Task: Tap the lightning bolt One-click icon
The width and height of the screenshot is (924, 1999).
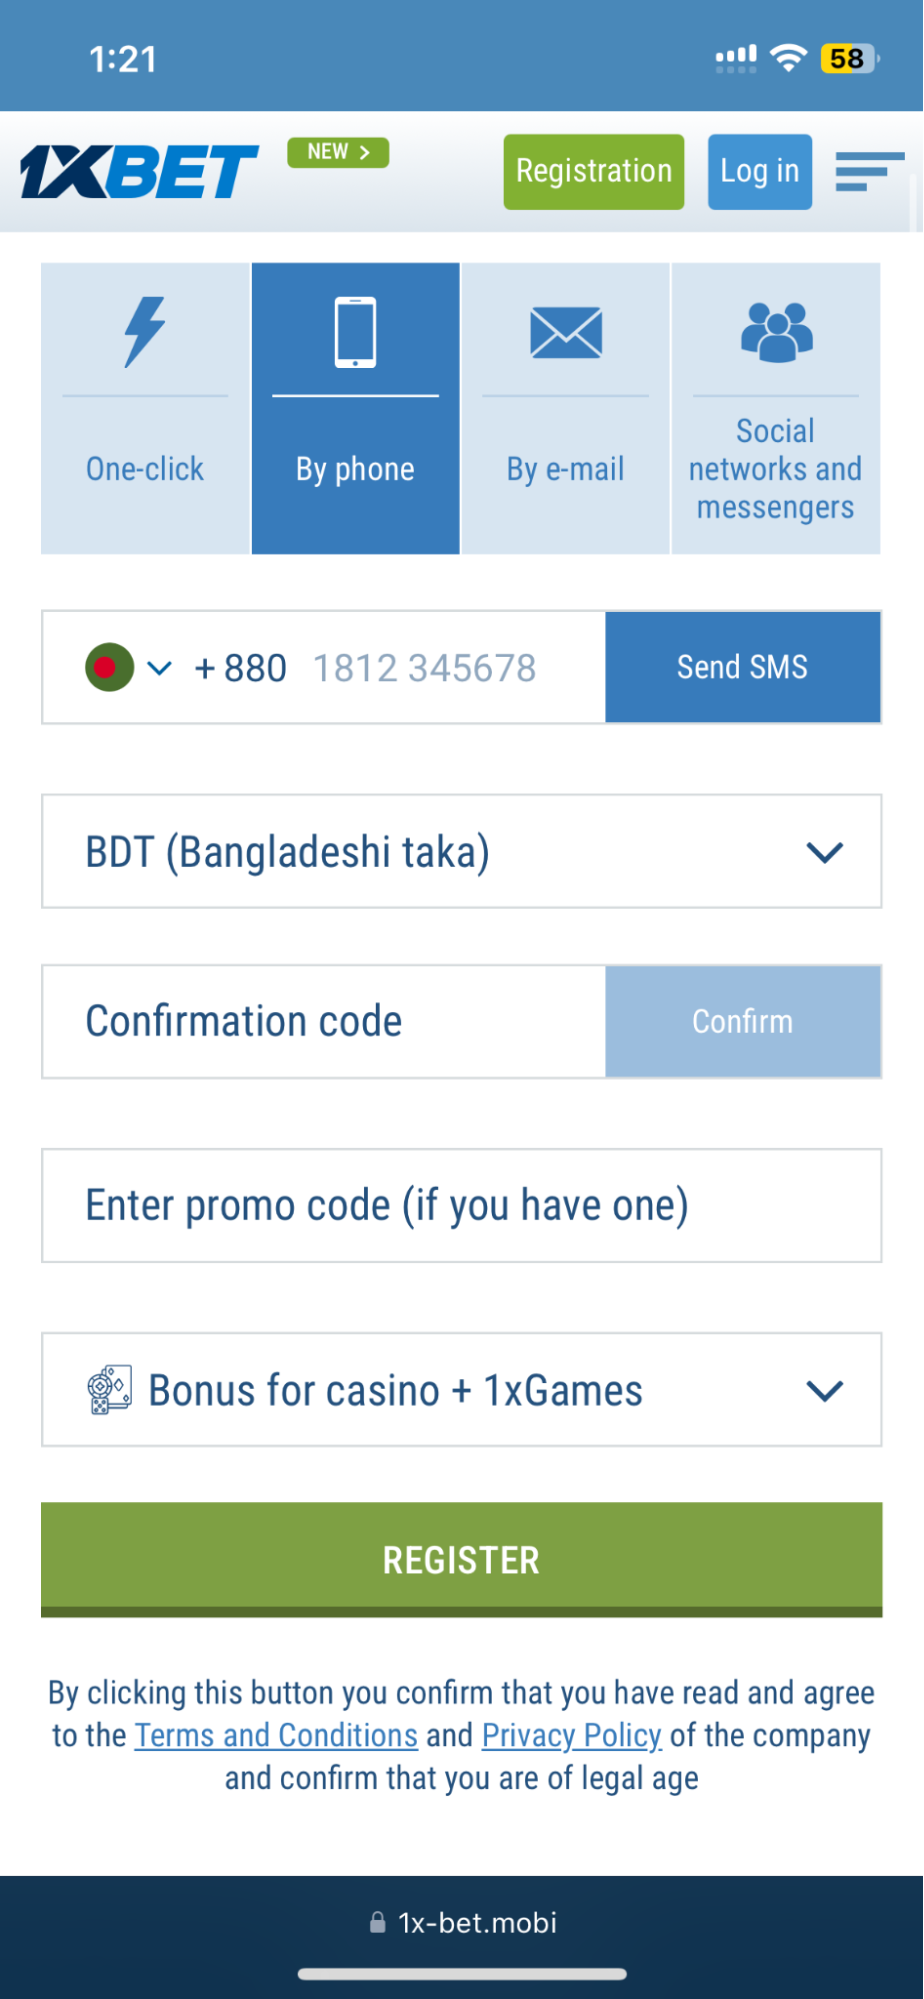Action: point(145,332)
